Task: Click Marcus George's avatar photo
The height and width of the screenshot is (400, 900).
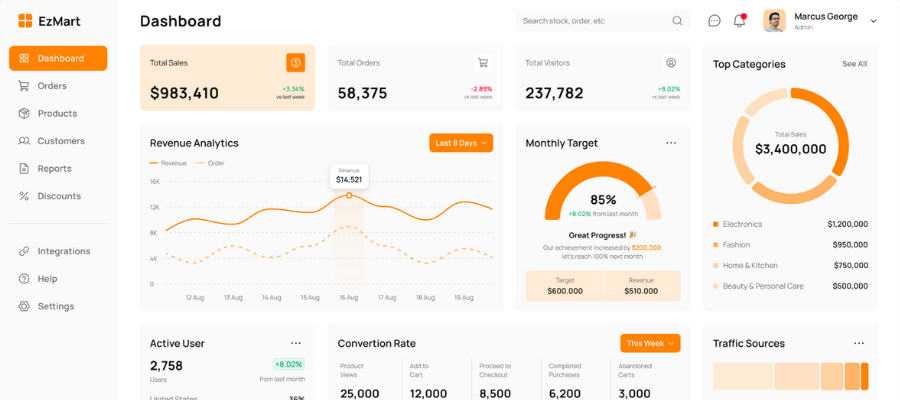Action: (x=774, y=21)
